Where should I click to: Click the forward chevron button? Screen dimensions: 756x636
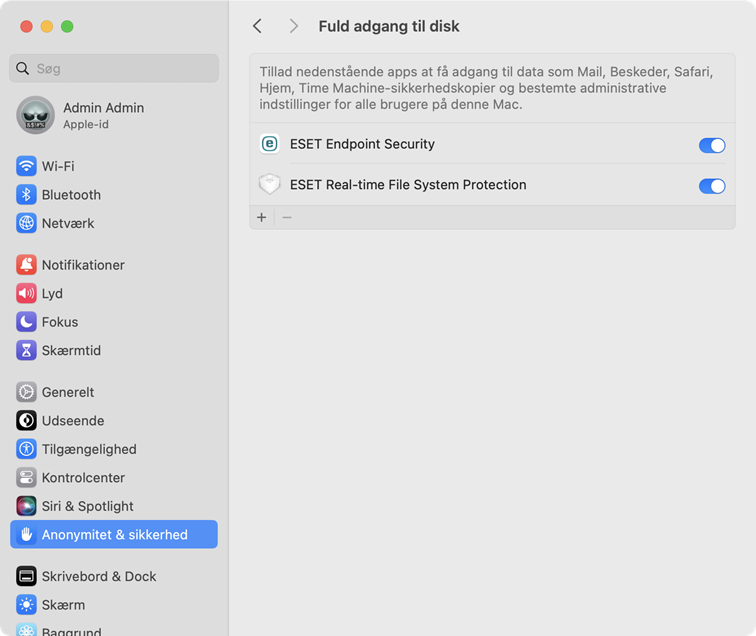293,26
